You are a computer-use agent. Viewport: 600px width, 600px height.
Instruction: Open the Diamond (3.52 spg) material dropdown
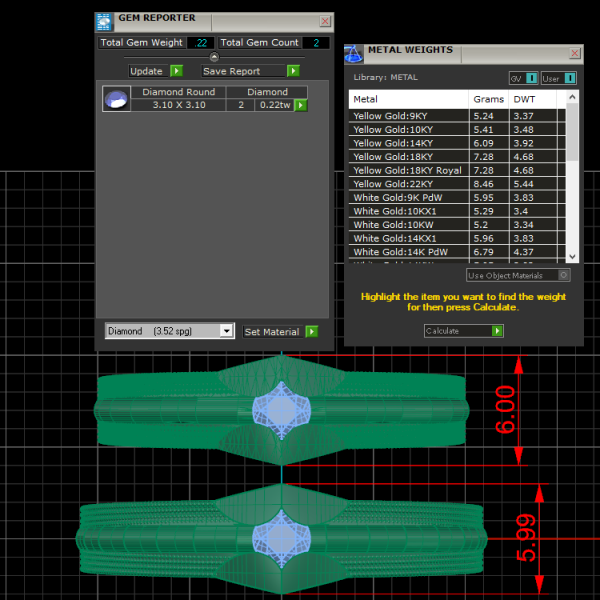point(226,331)
